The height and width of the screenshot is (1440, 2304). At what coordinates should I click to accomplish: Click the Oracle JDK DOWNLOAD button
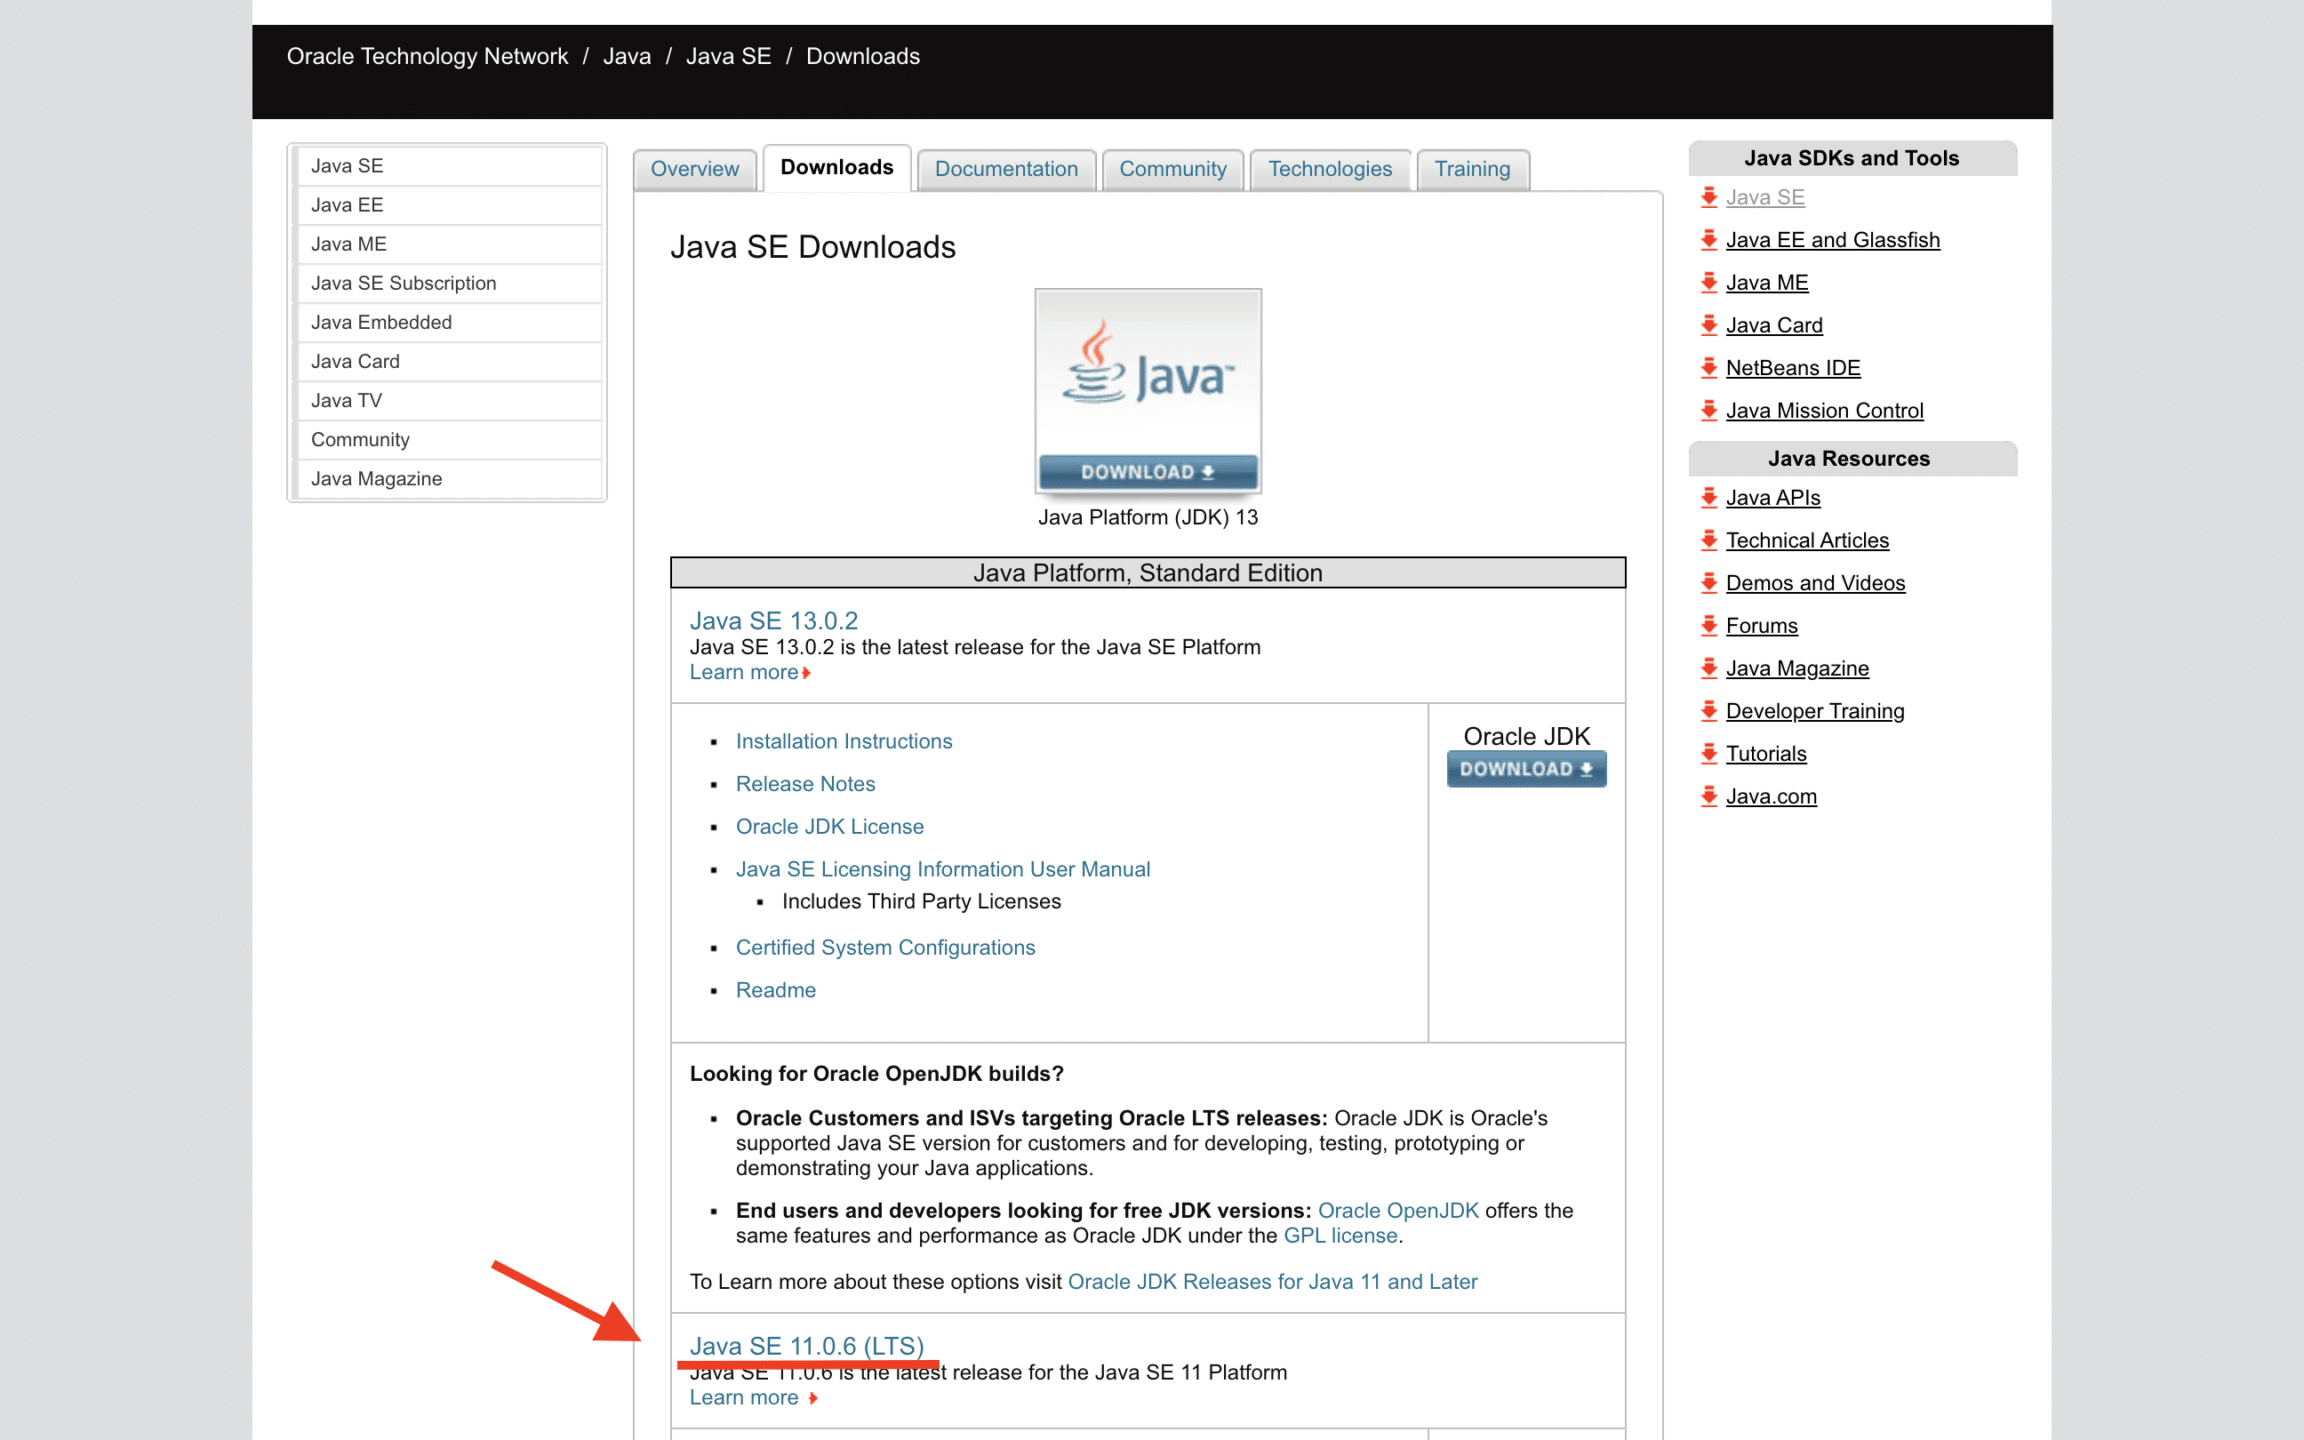(1526, 769)
